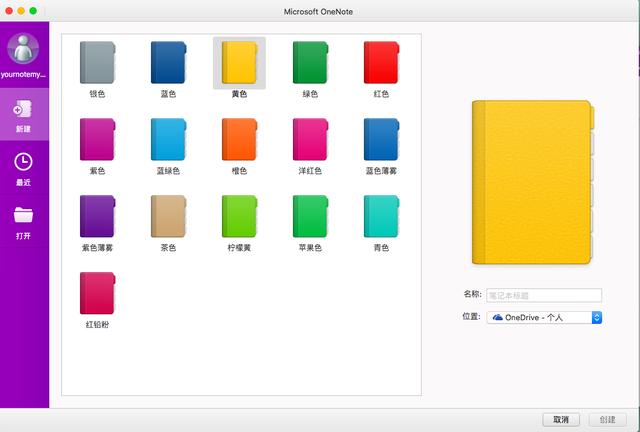
Task: Pick the lemon lime (柠檬黄) notebook icon
Action: click(x=239, y=216)
